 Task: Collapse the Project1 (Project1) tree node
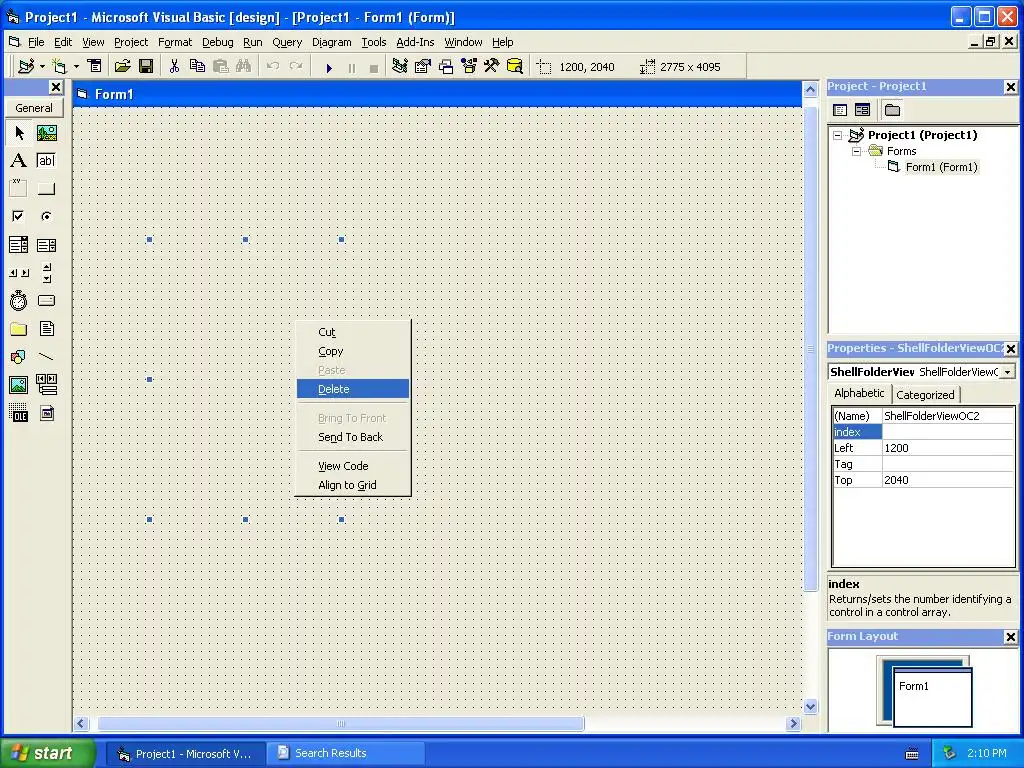837,135
